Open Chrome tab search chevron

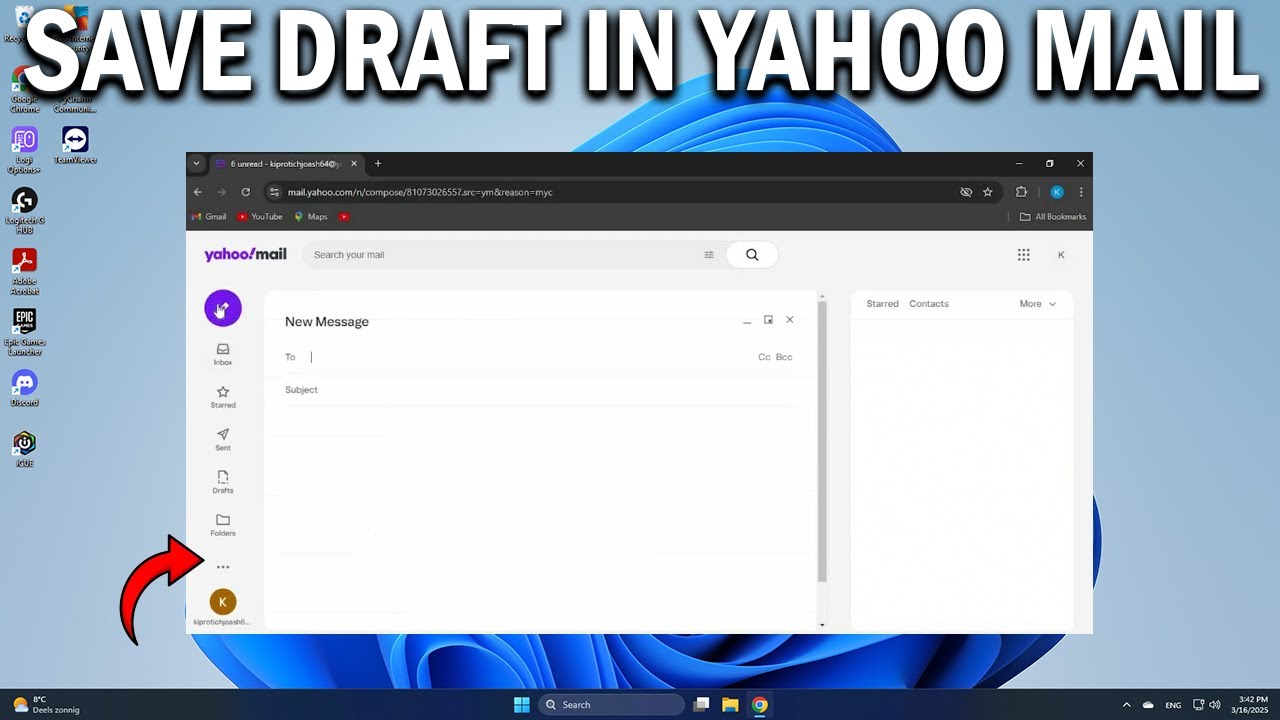coord(197,164)
